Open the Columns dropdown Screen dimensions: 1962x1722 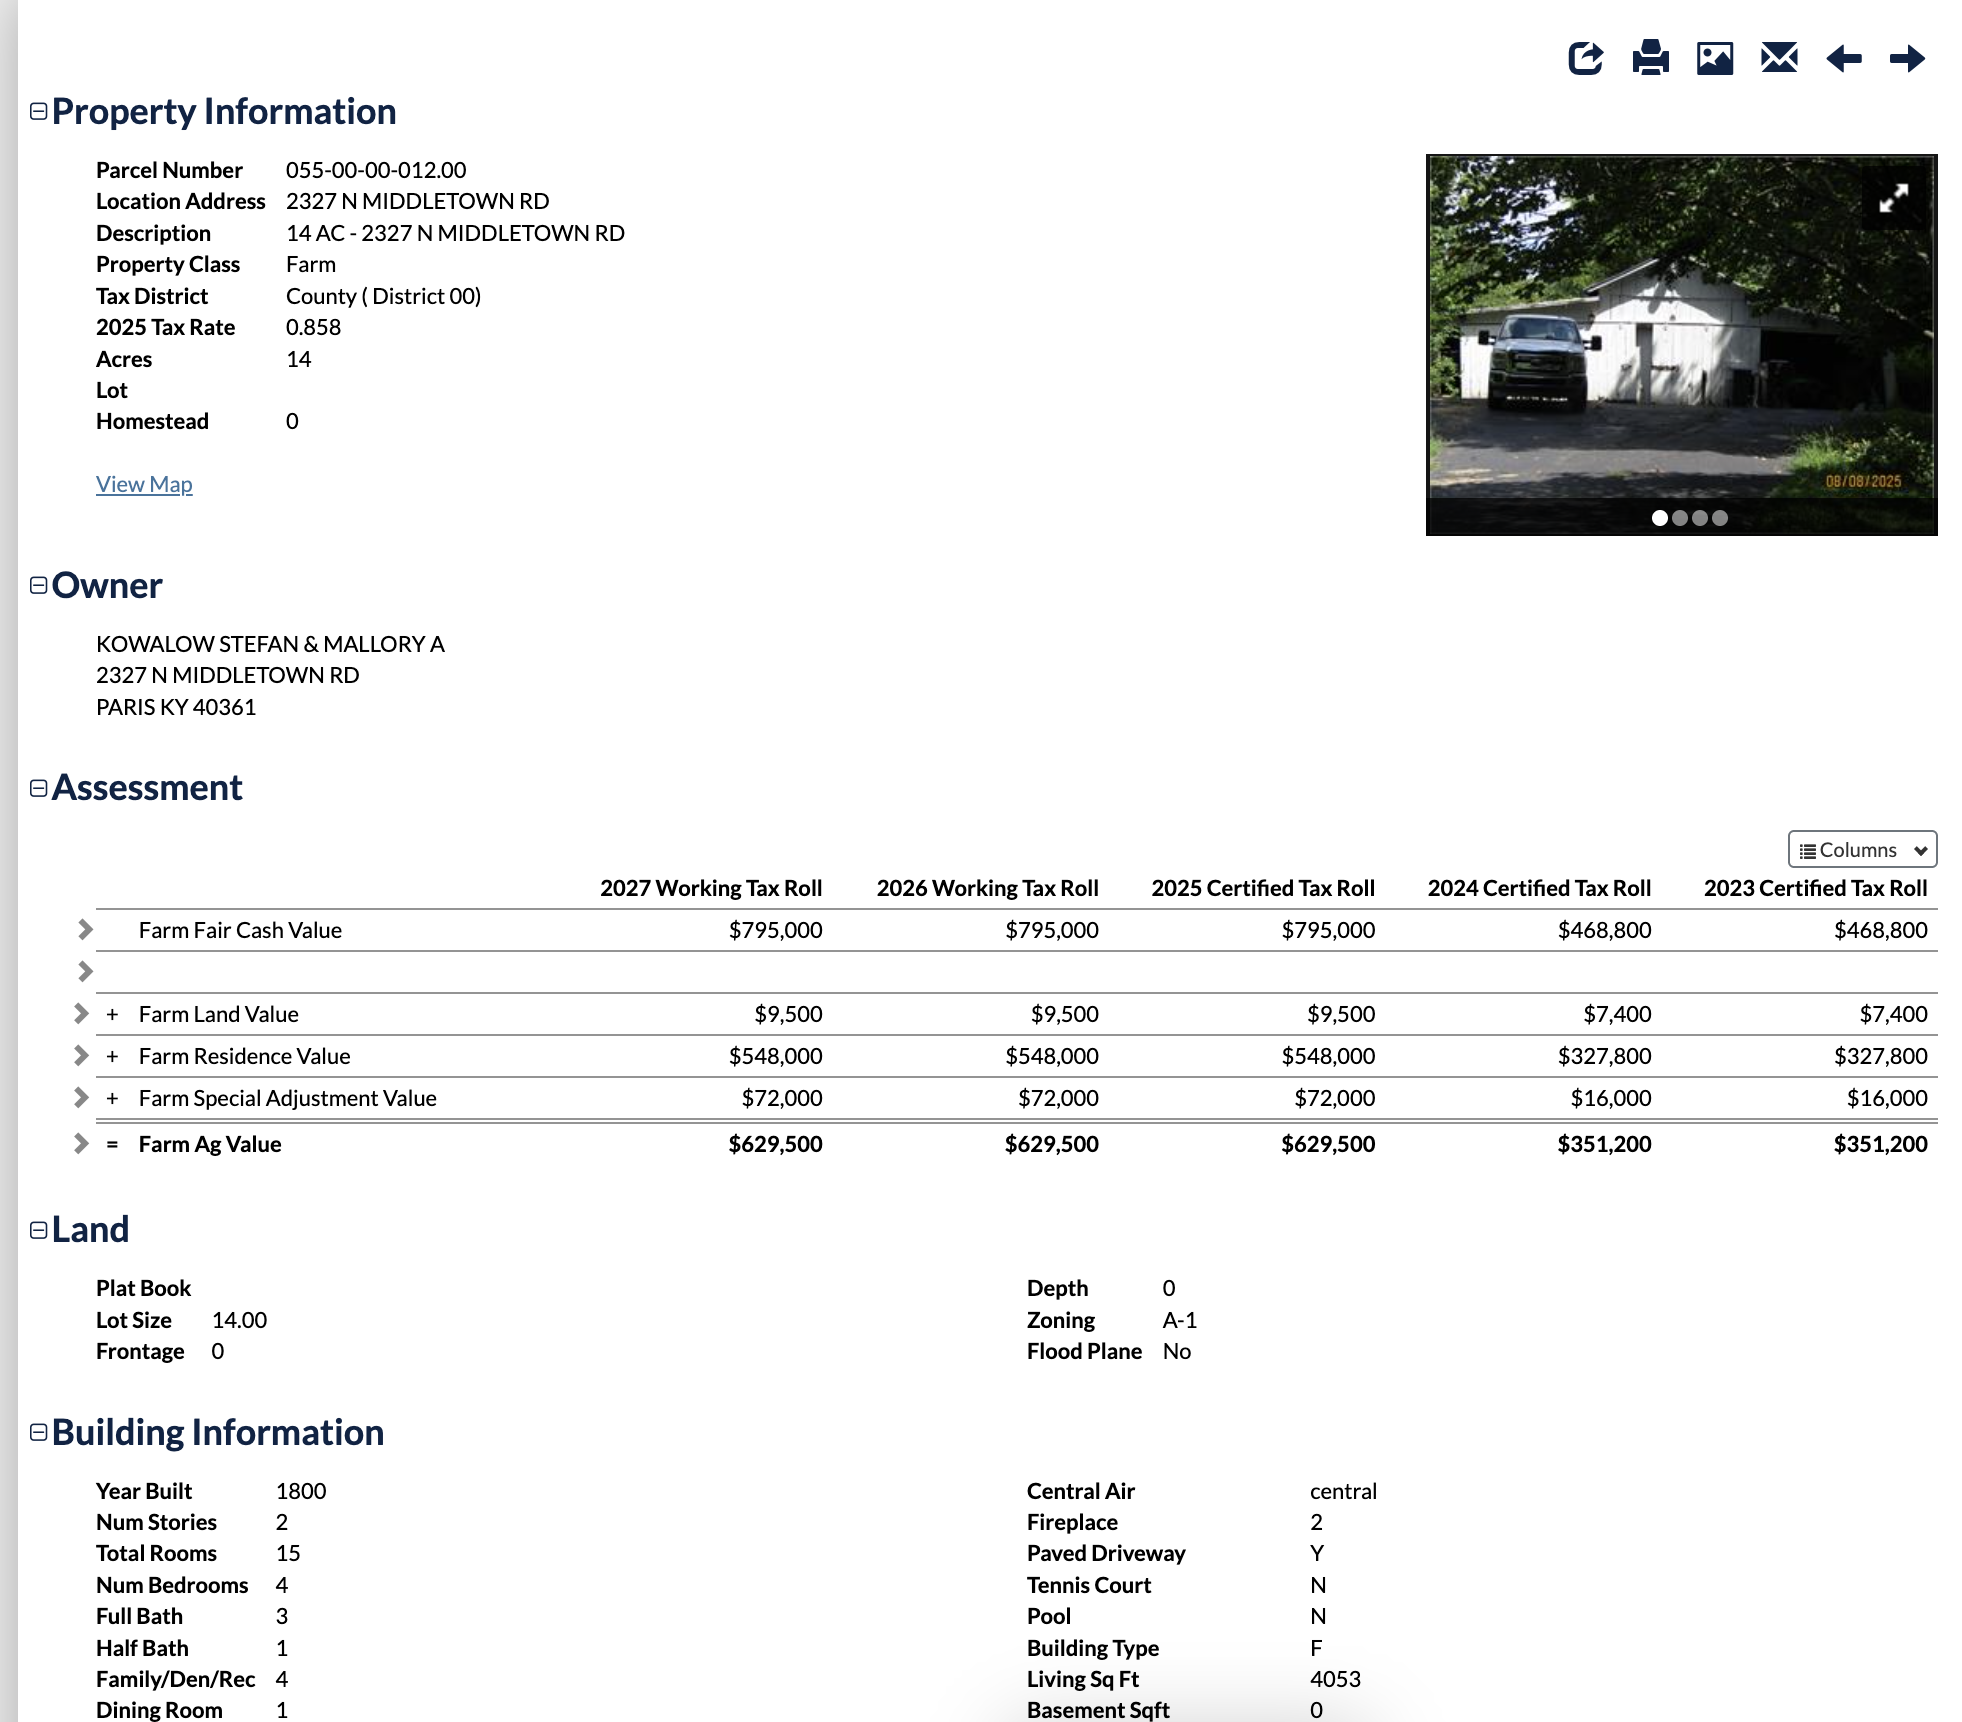point(1862,850)
